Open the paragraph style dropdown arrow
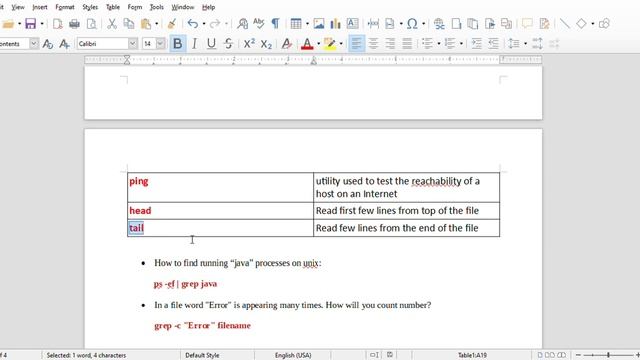This screenshot has height=360, width=640. (34, 44)
